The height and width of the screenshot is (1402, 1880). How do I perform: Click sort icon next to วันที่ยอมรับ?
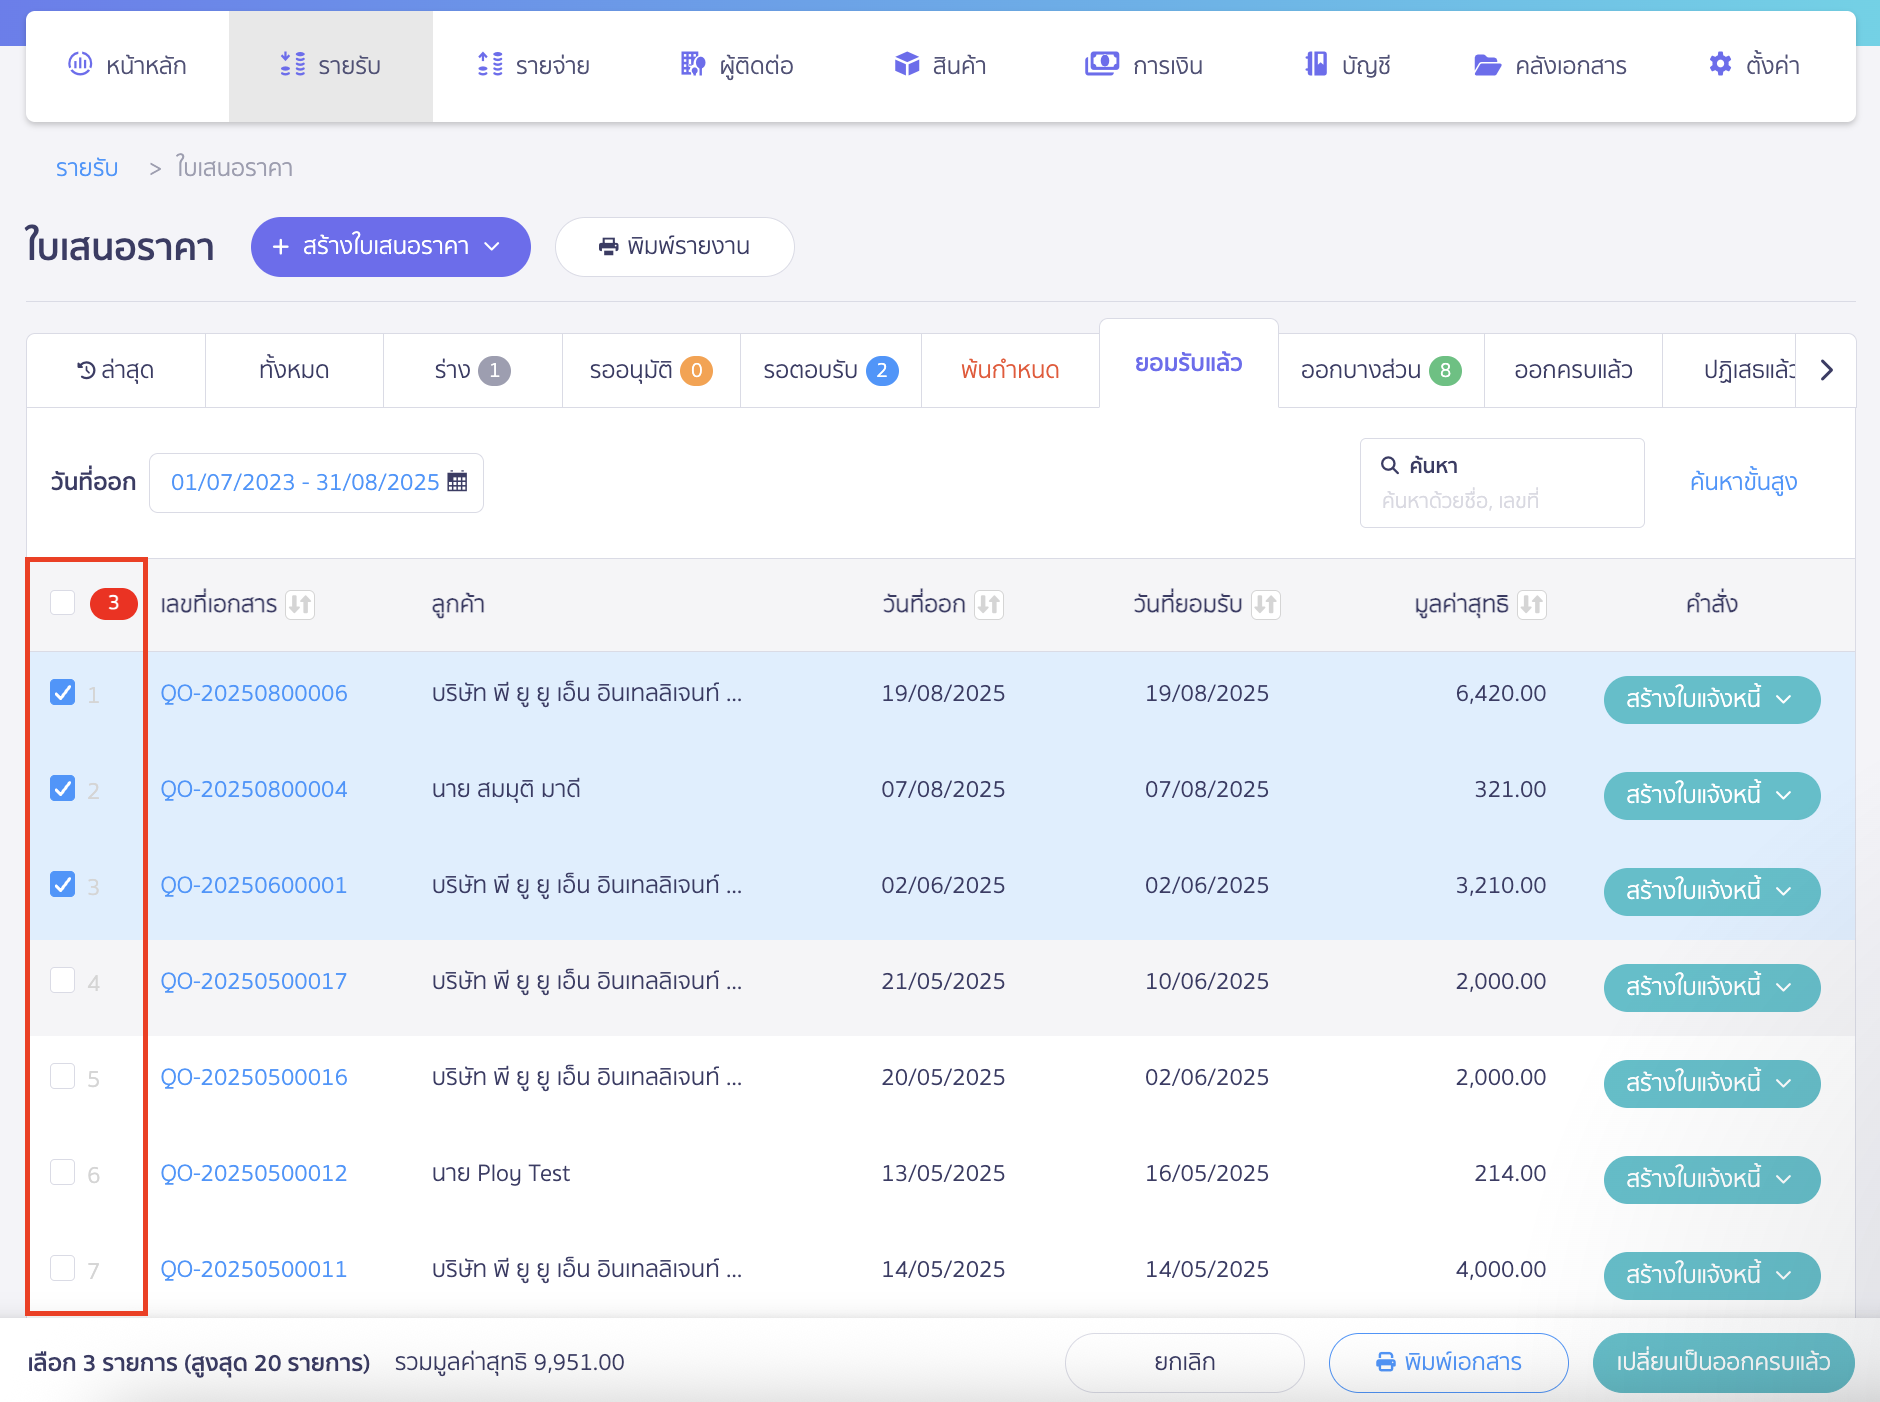tap(1265, 604)
